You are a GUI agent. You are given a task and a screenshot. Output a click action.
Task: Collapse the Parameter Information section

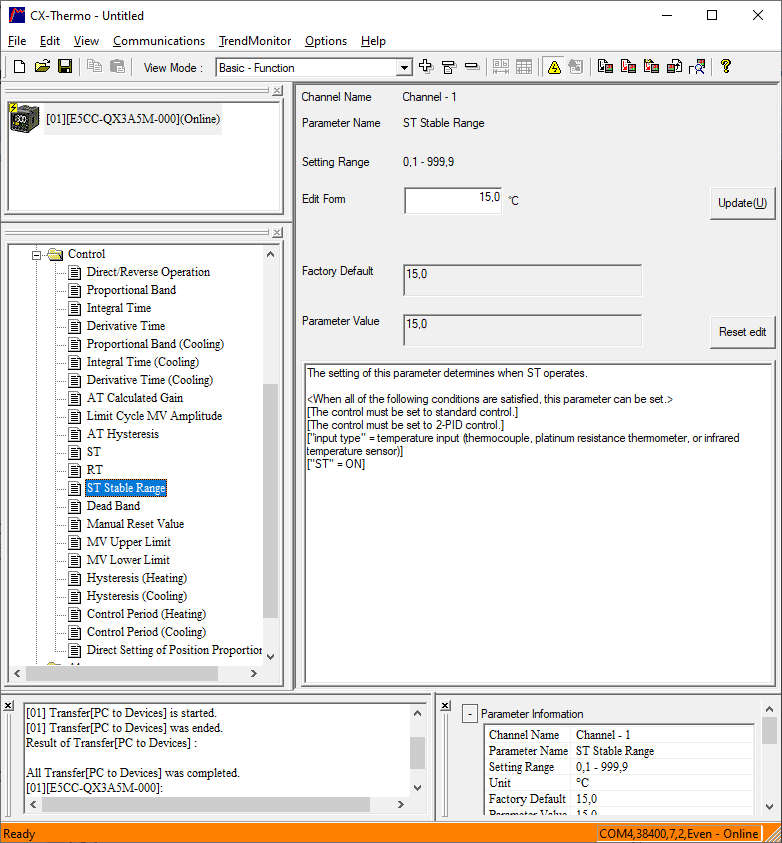point(470,714)
